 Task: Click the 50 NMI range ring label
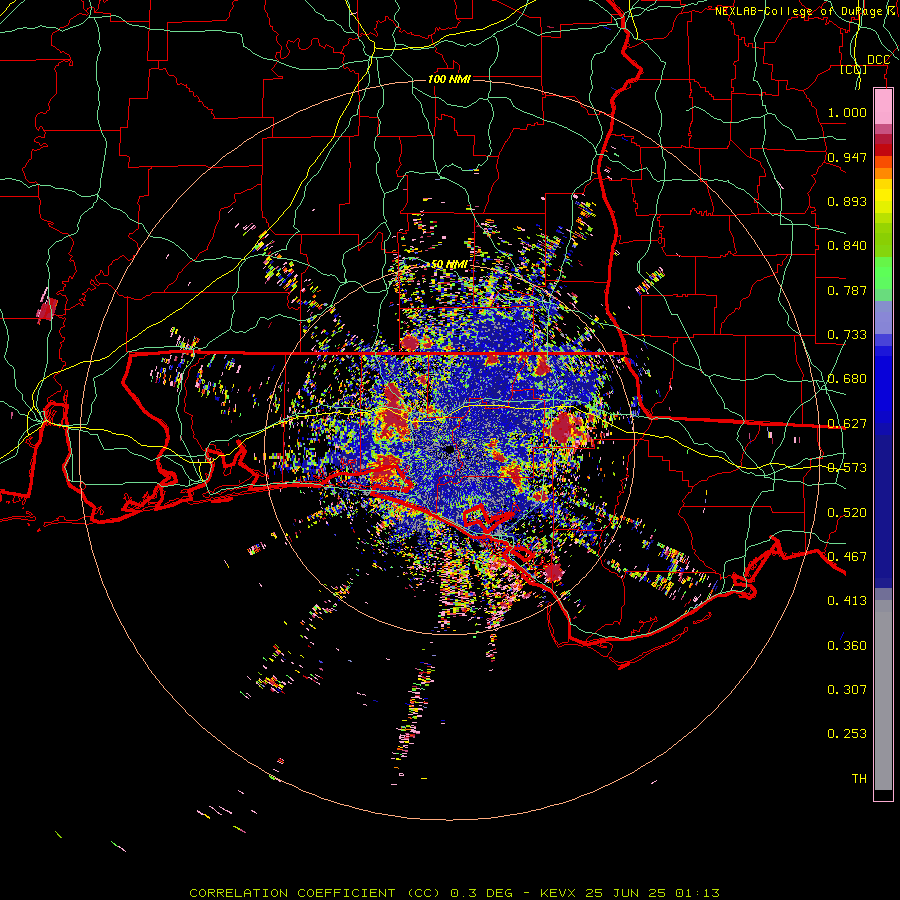coord(449,265)
